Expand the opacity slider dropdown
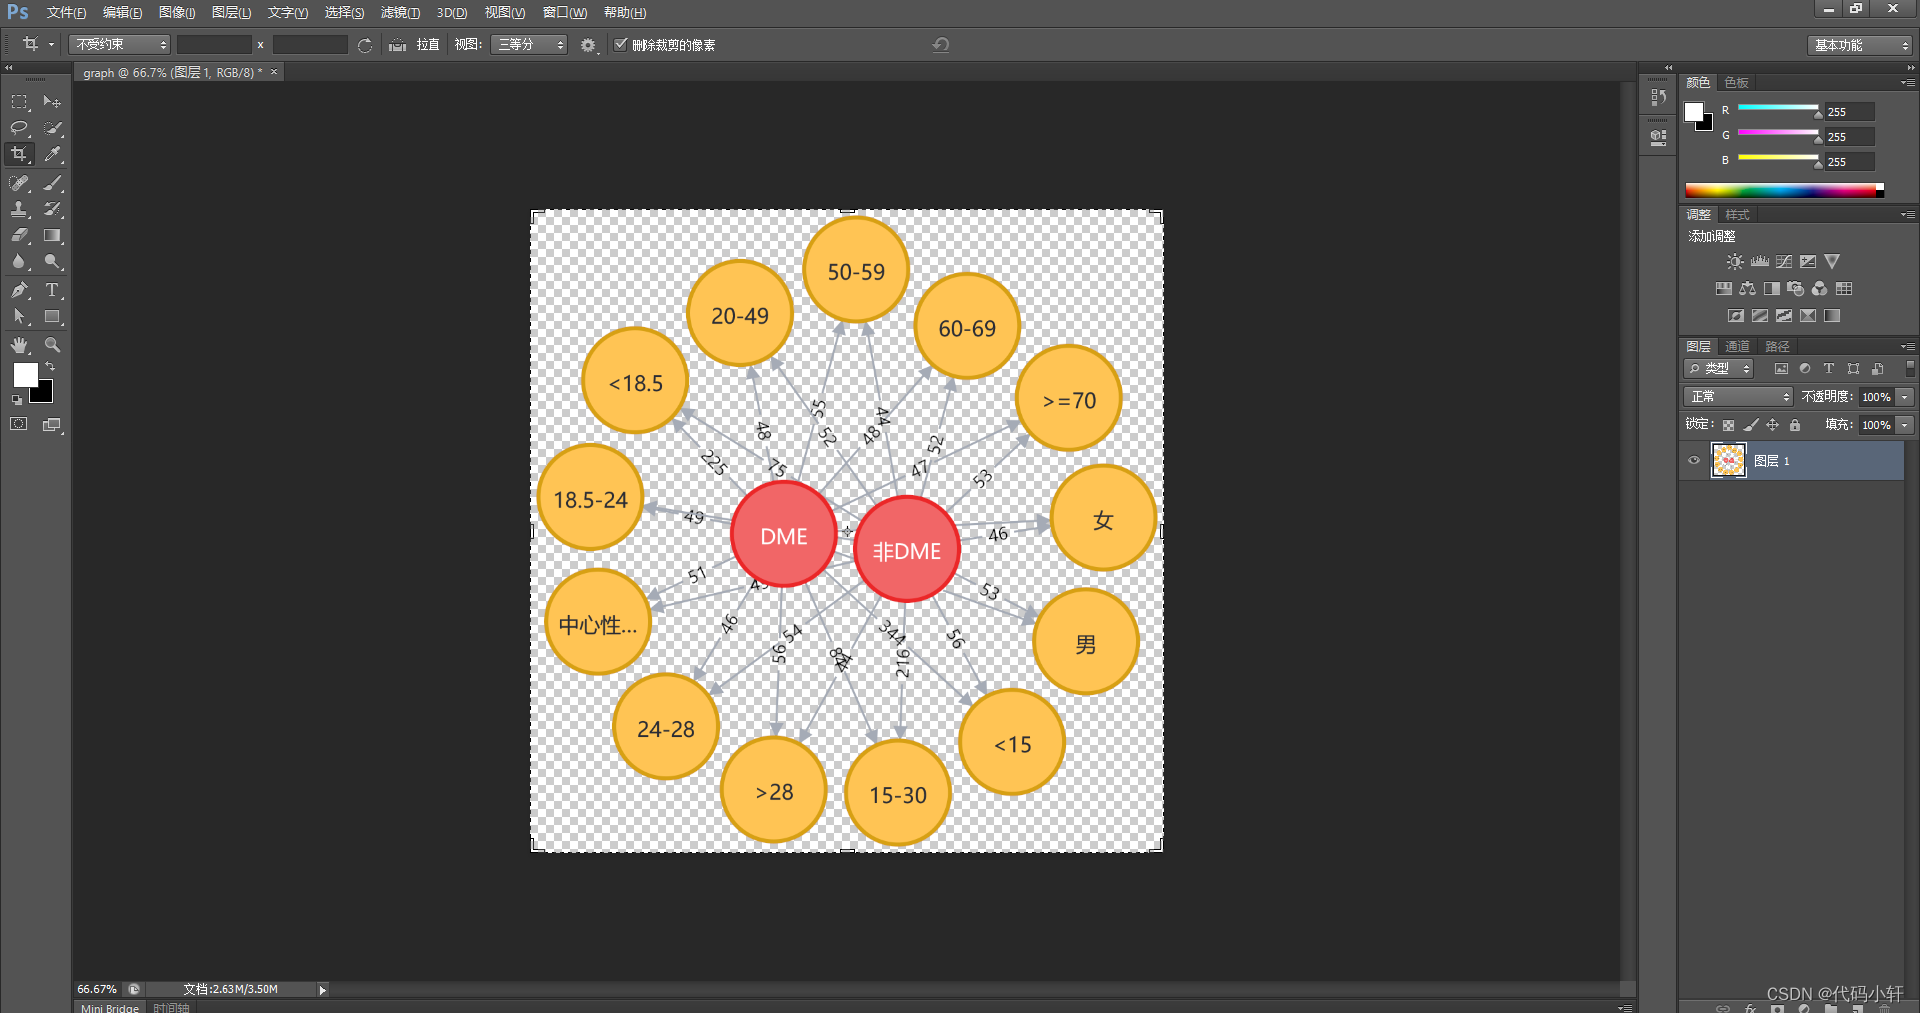1920x1013 pixels. tap(1906, 397)
